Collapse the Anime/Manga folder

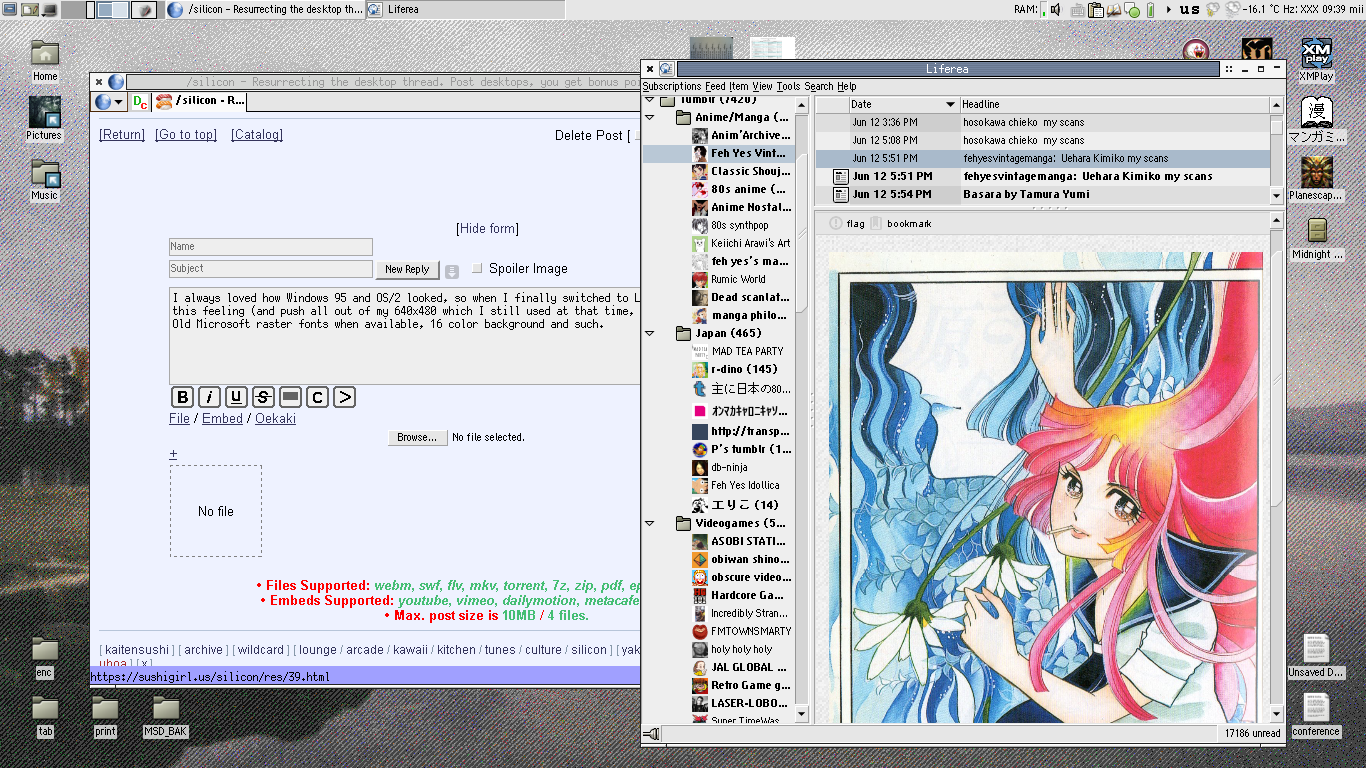point(650,118)
